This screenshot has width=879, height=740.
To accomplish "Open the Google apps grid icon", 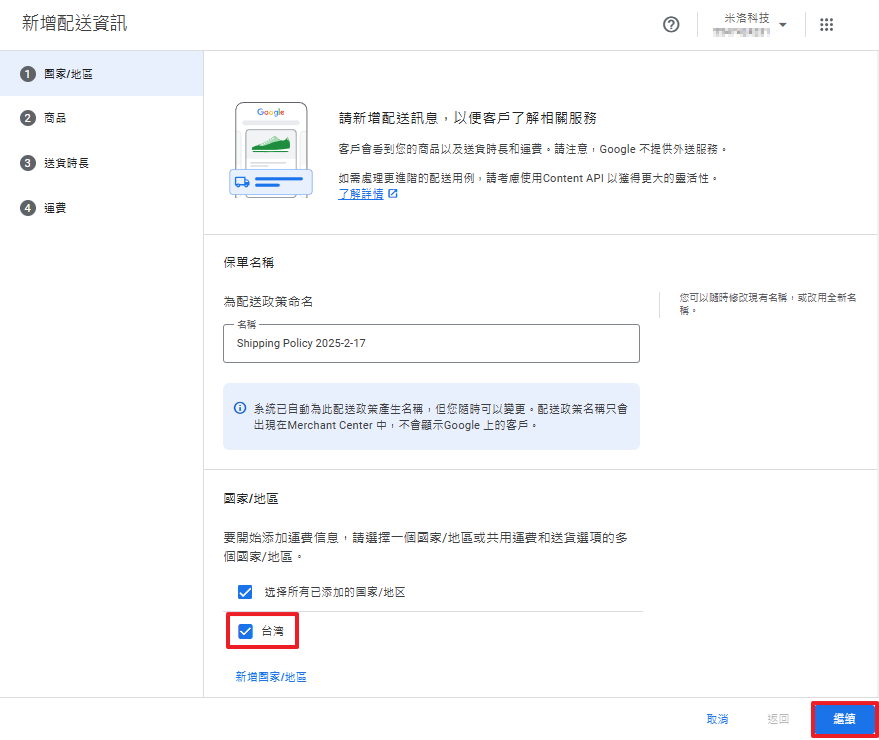I will (826, 25).
